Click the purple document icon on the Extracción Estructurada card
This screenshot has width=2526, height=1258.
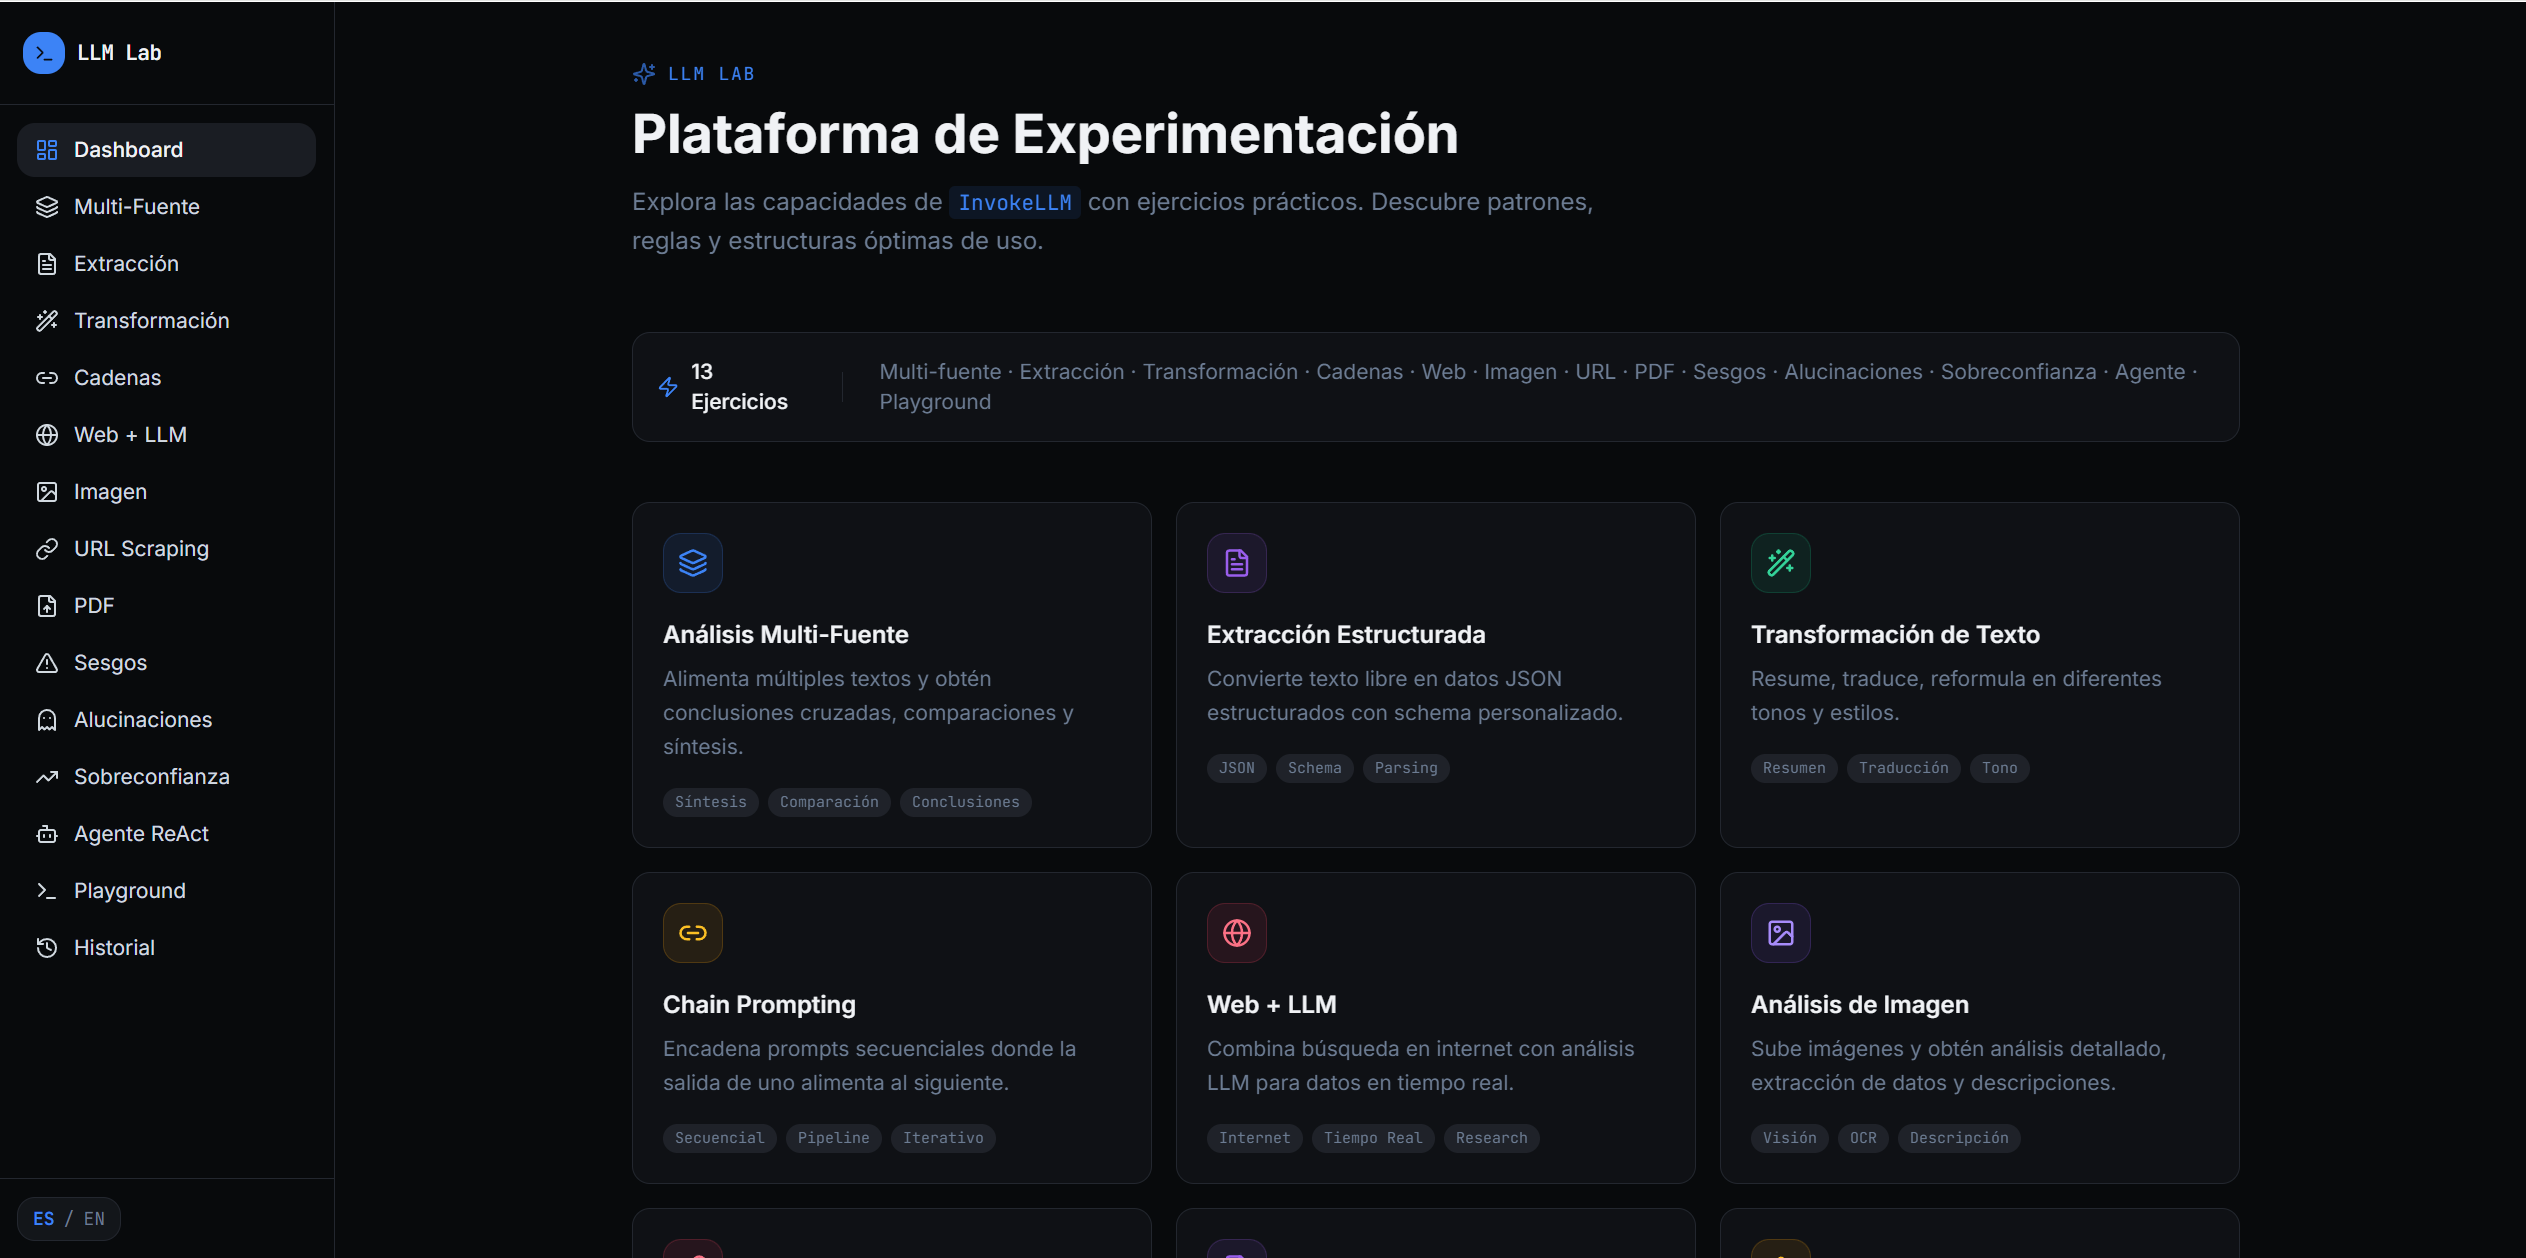pyautogui.click(x=1237, y=563)
